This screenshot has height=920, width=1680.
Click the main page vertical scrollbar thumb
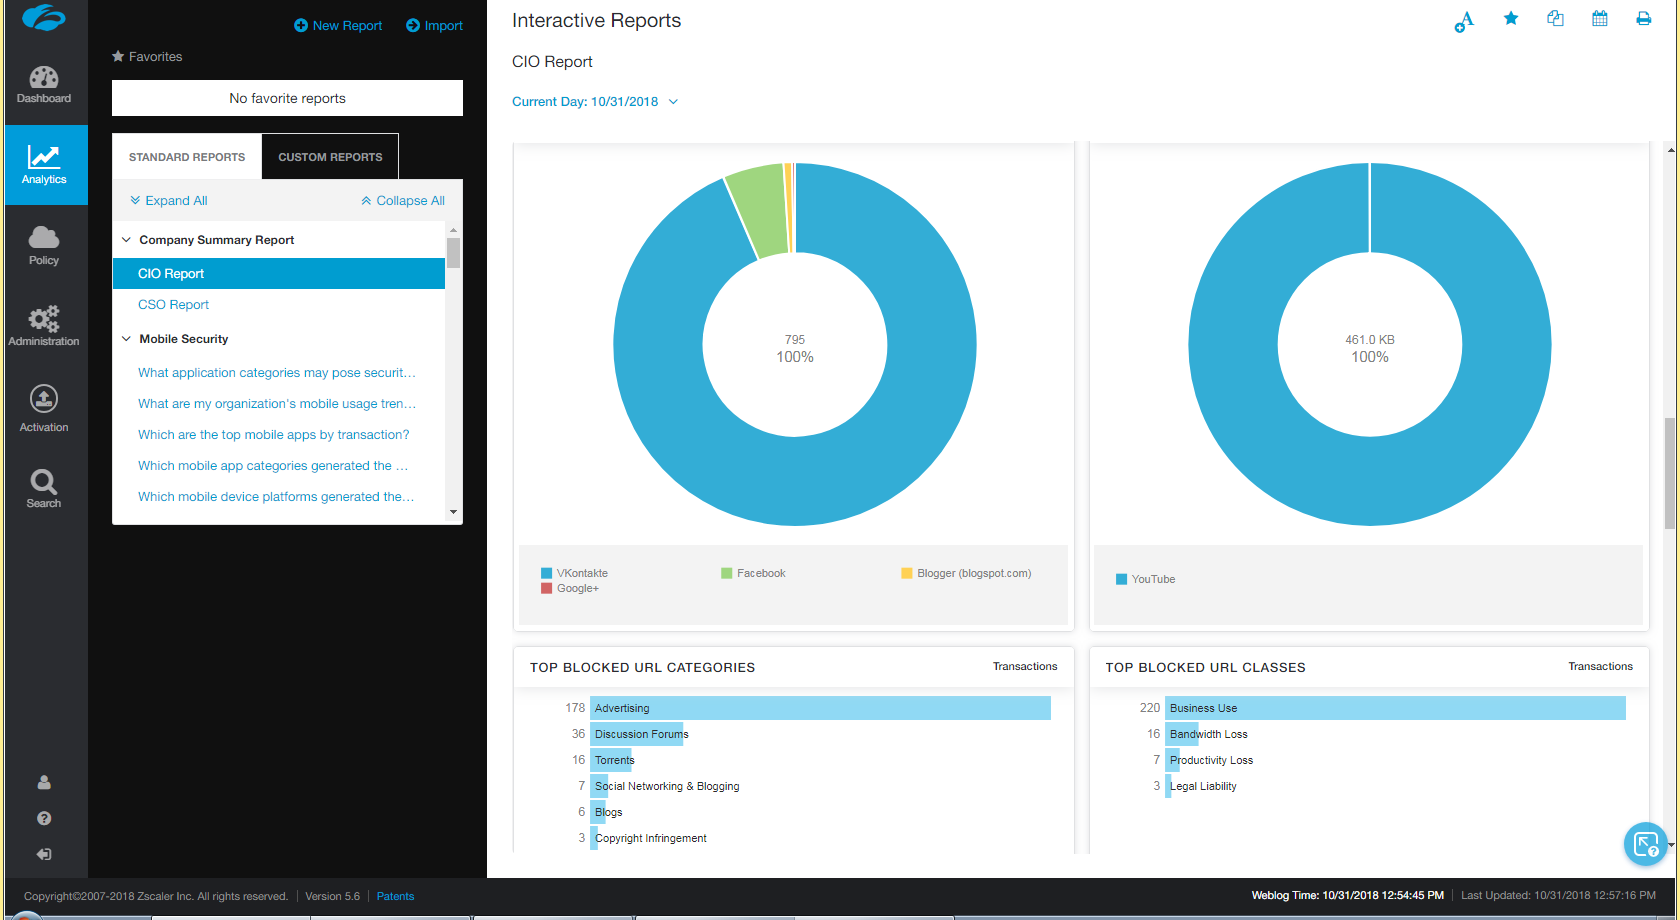click(1670, 472)
